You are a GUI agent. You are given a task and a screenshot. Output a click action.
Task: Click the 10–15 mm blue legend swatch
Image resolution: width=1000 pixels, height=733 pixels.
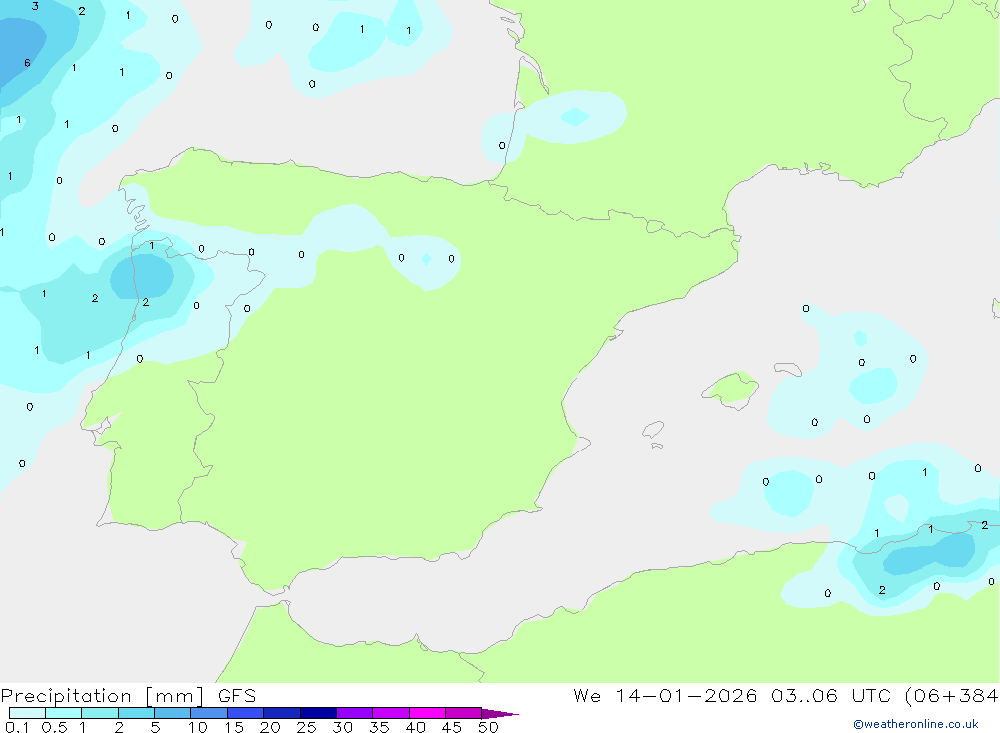tap(209, 713)
